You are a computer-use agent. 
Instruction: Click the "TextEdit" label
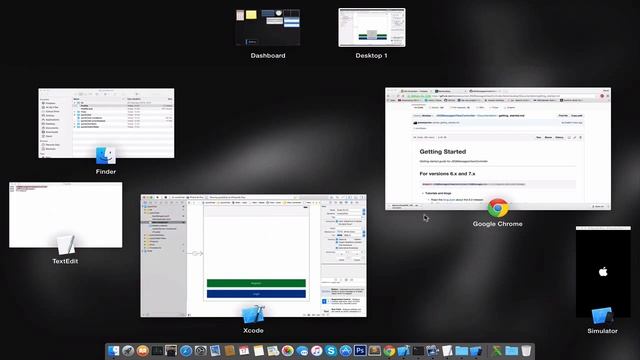click(65, 261)
